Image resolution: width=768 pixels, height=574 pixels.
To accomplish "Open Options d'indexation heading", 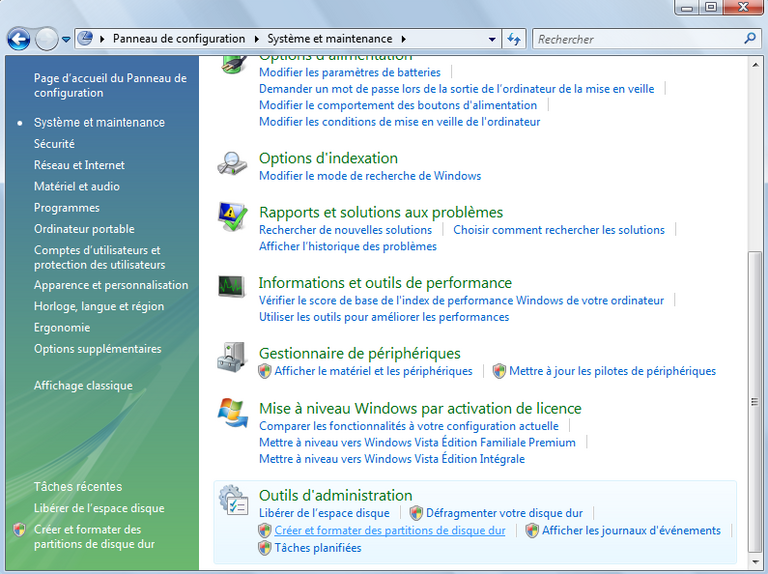I will [328, 158].
